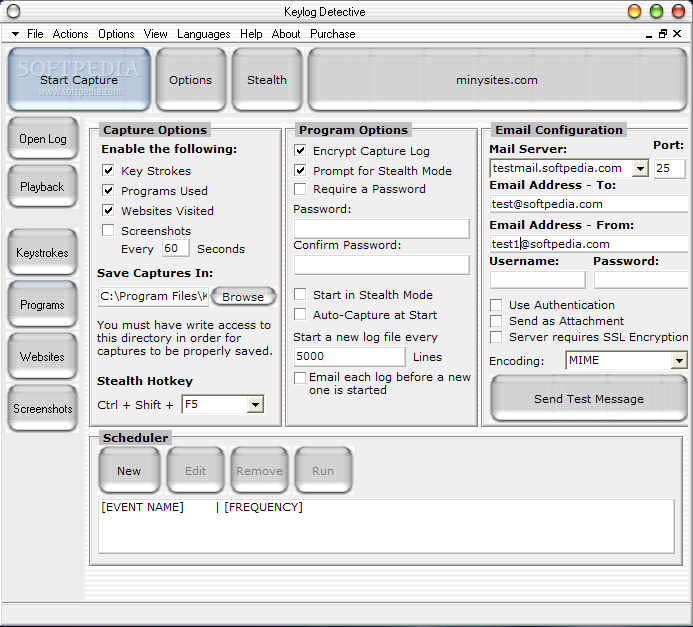
Task: Enable the Use Authentication checkbox
Action: (x=496, y=305)
